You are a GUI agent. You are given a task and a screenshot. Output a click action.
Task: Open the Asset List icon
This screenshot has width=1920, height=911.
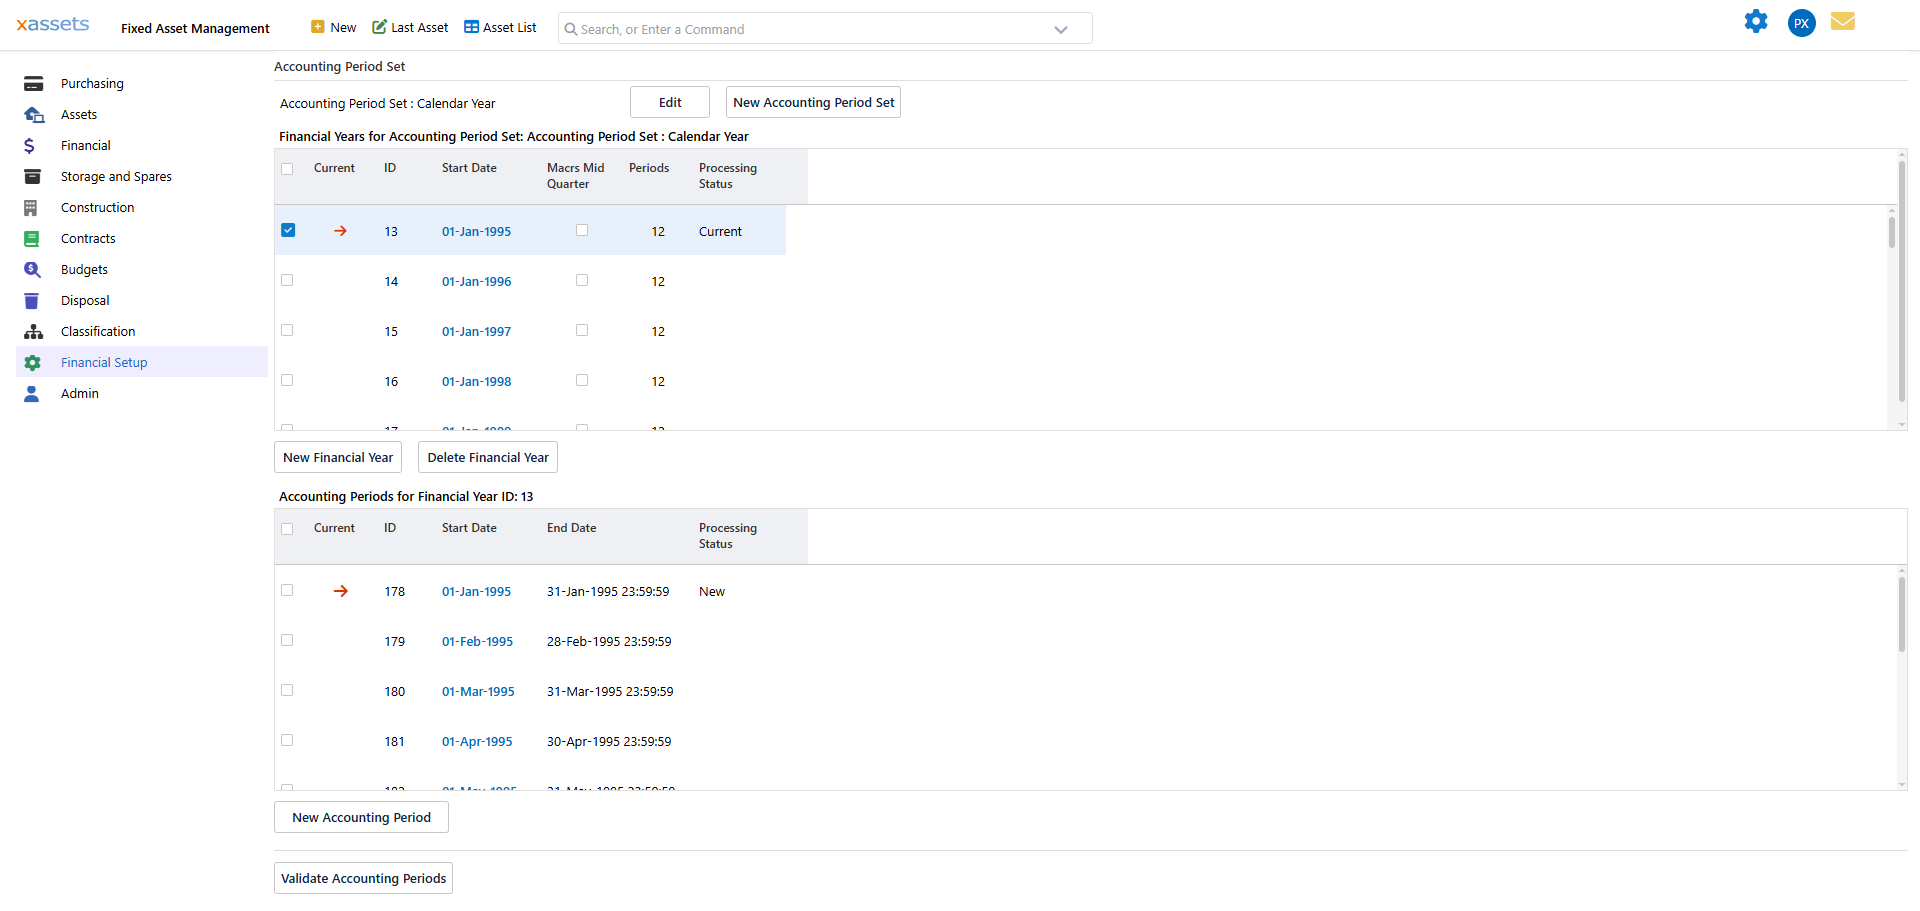[470, 27]
